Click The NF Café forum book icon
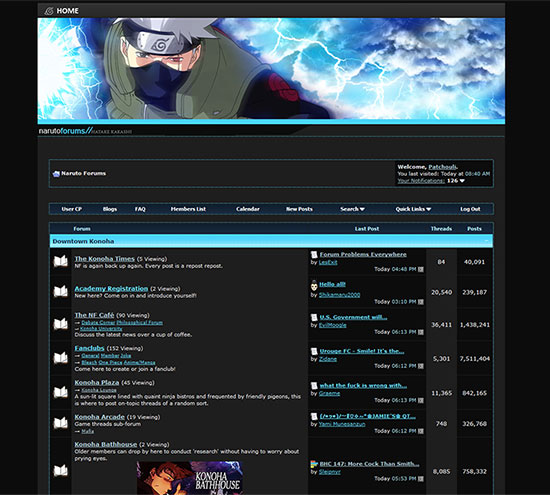 pos(60,324)
